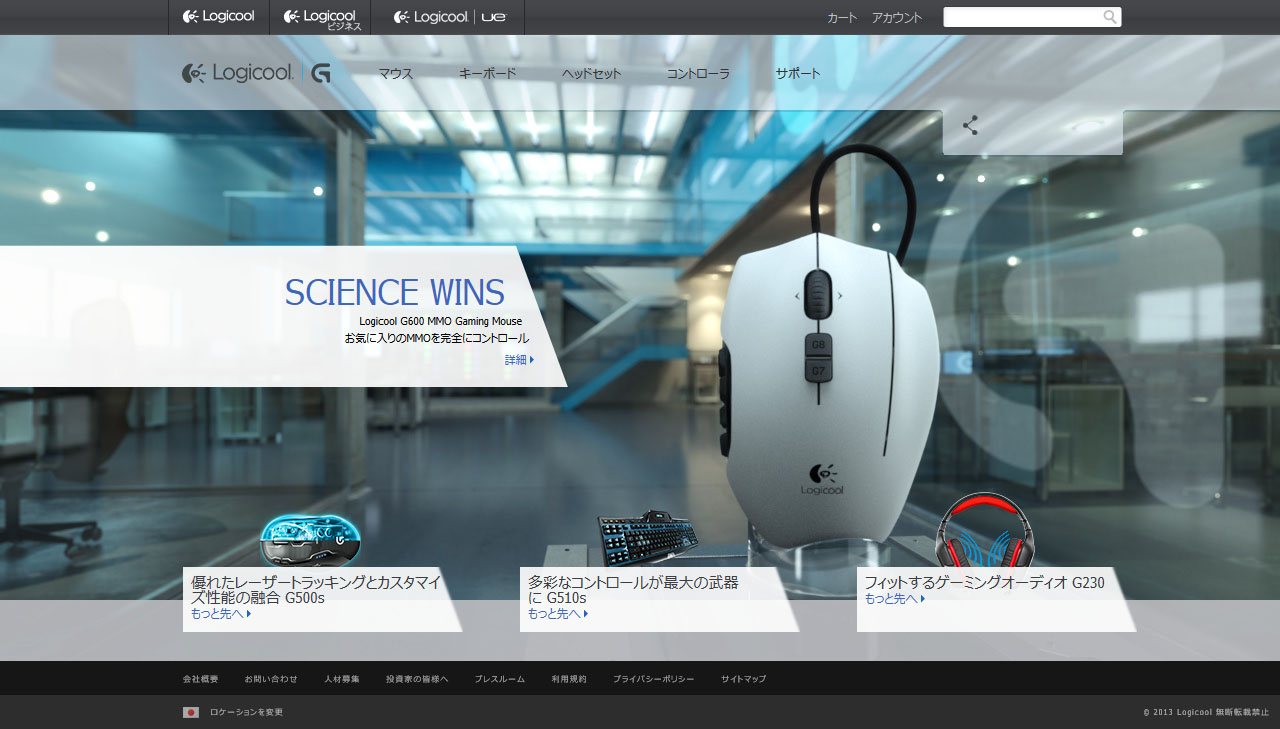1280x729 pixels.
Task: Open the 人材募集 footer link
Action: tap(342, 679)
